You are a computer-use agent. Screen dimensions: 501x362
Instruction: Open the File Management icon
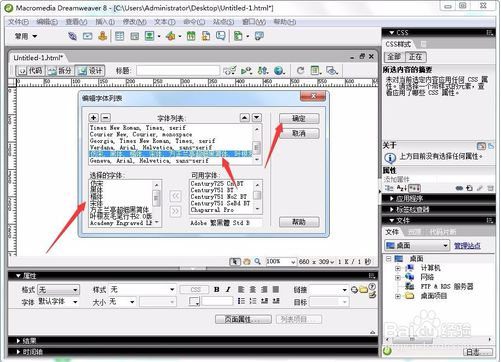pos(263,71)
